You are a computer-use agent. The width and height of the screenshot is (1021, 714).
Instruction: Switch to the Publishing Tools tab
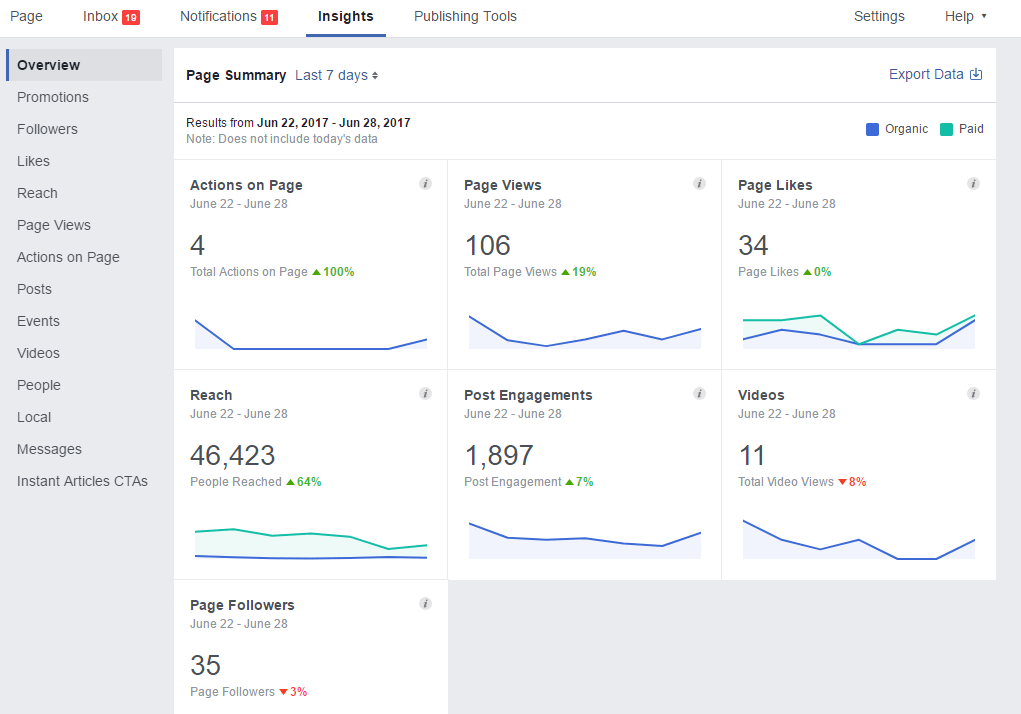tap(465, 16)
